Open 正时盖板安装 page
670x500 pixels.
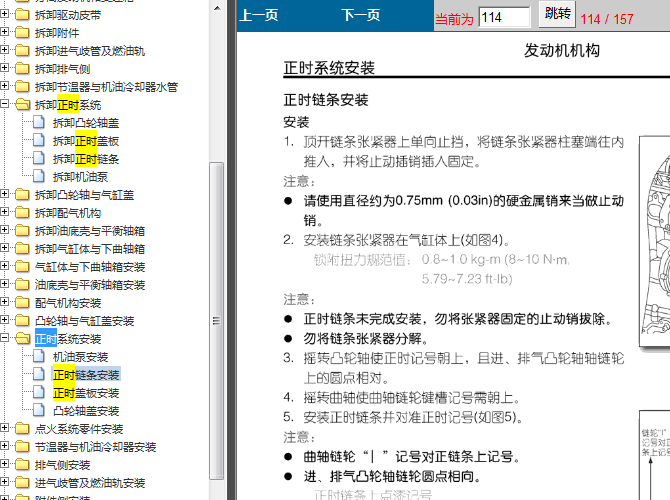click(86, 393)
